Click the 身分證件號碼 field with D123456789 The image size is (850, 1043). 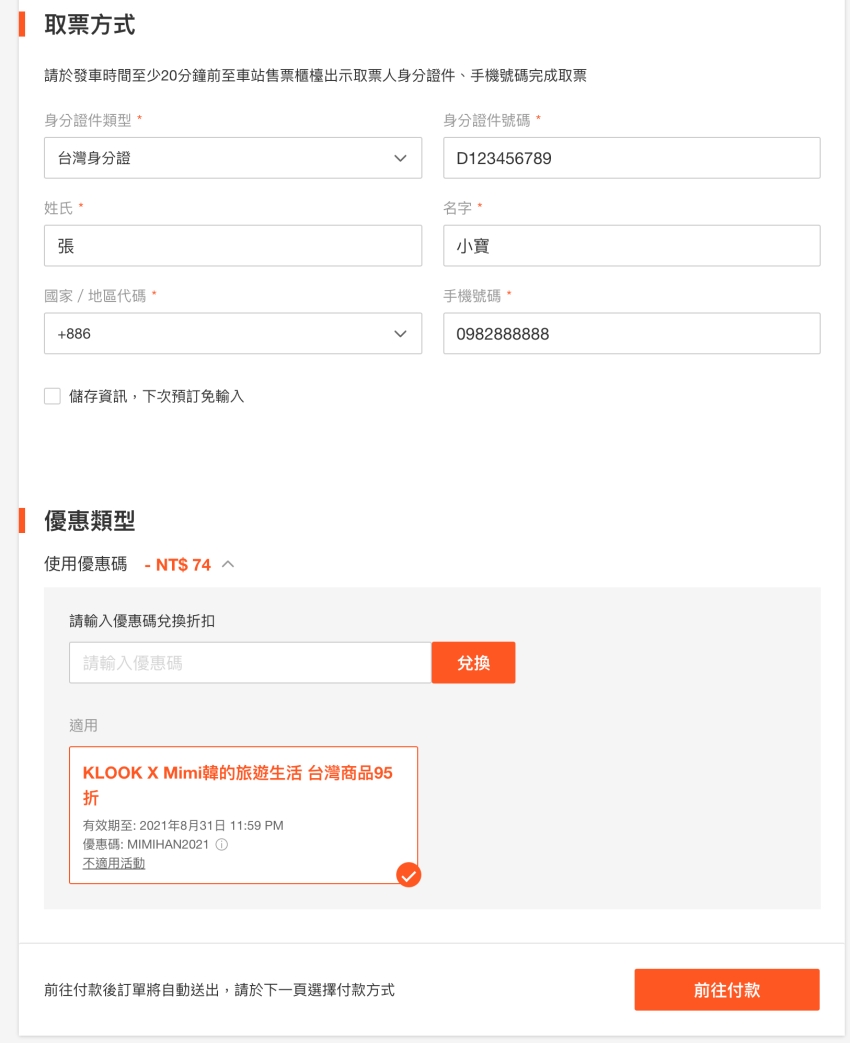631,158
